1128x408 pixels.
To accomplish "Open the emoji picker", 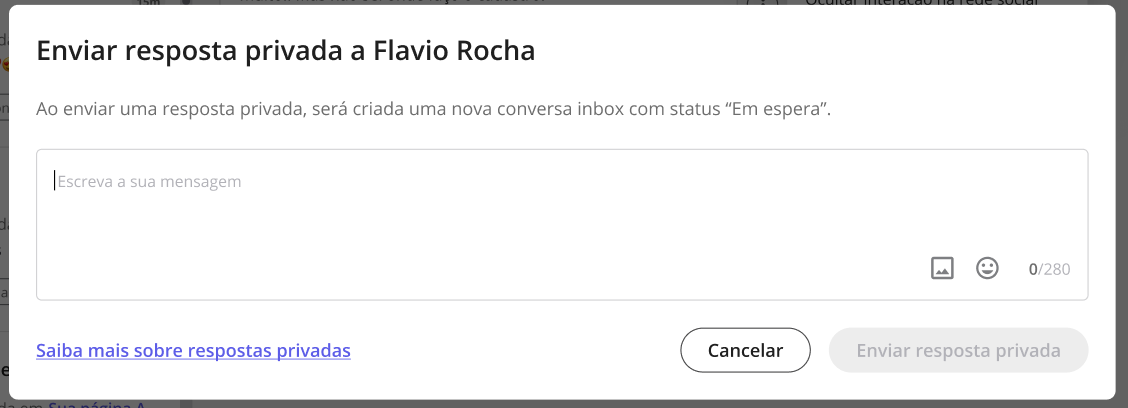I will (x=987, y=268).
